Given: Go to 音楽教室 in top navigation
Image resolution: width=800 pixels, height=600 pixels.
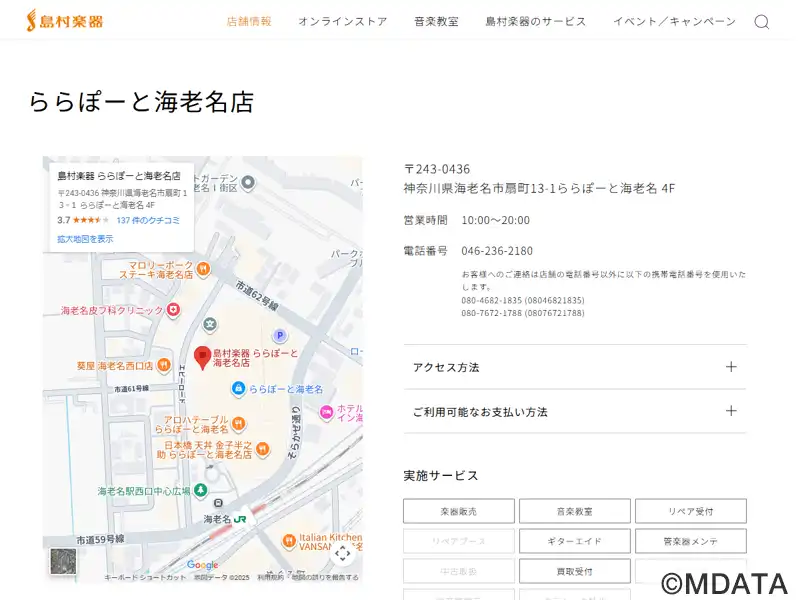Looking at the screenshot, I should tap(436, 21).
